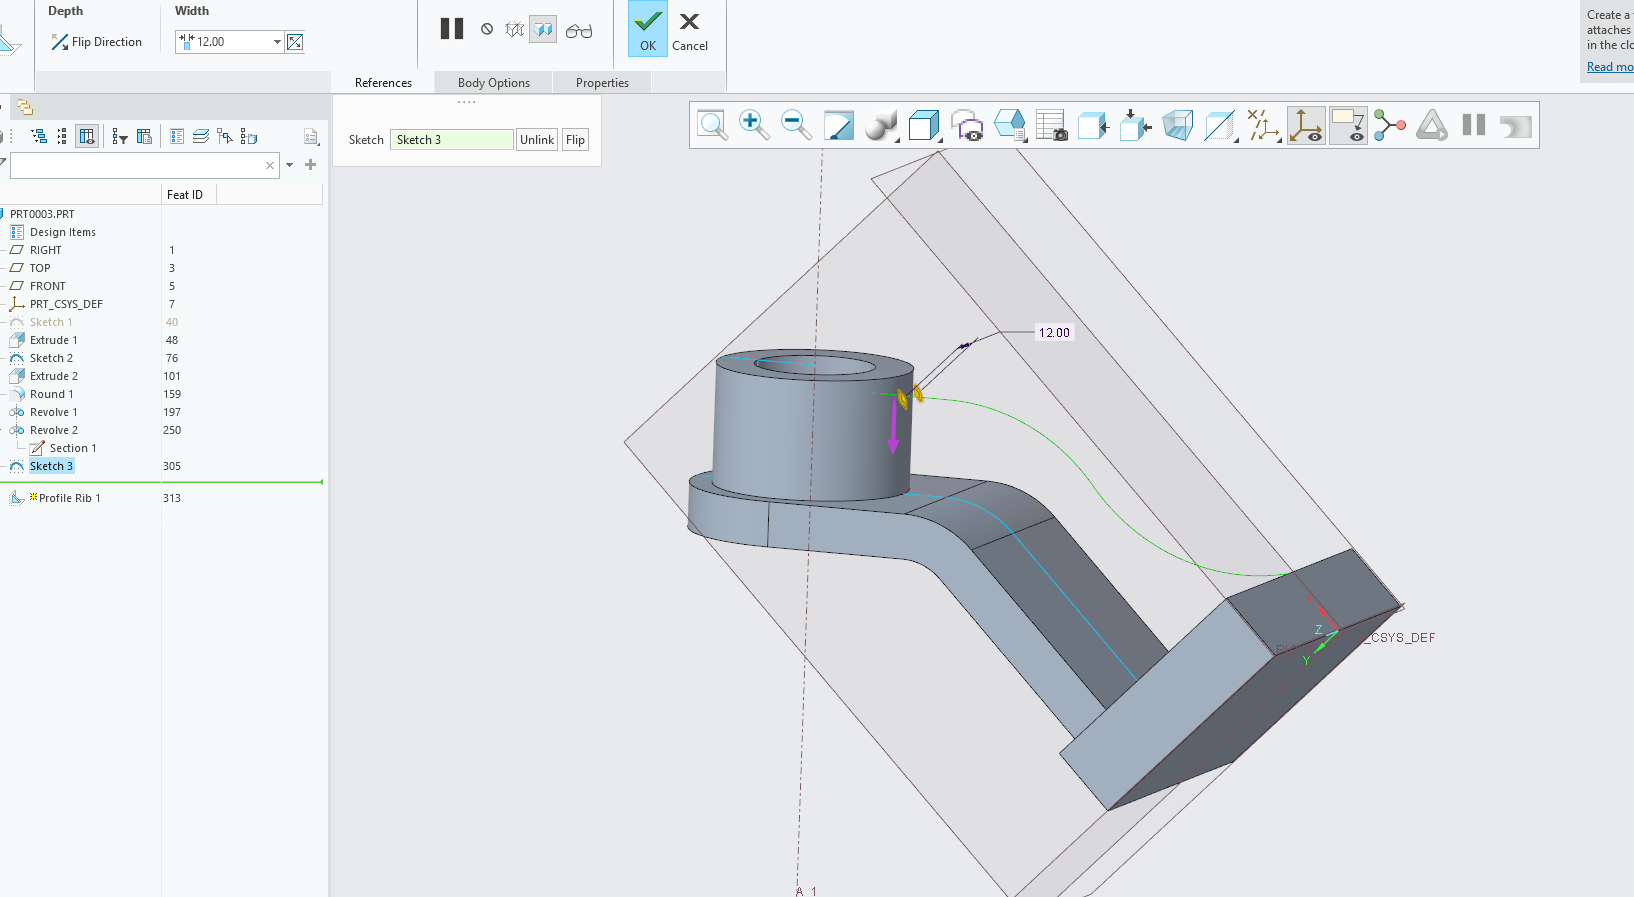This screenshot has width=1634, height=897.
Task: Toggle the attached preview mode button
Action: point(543,30)
